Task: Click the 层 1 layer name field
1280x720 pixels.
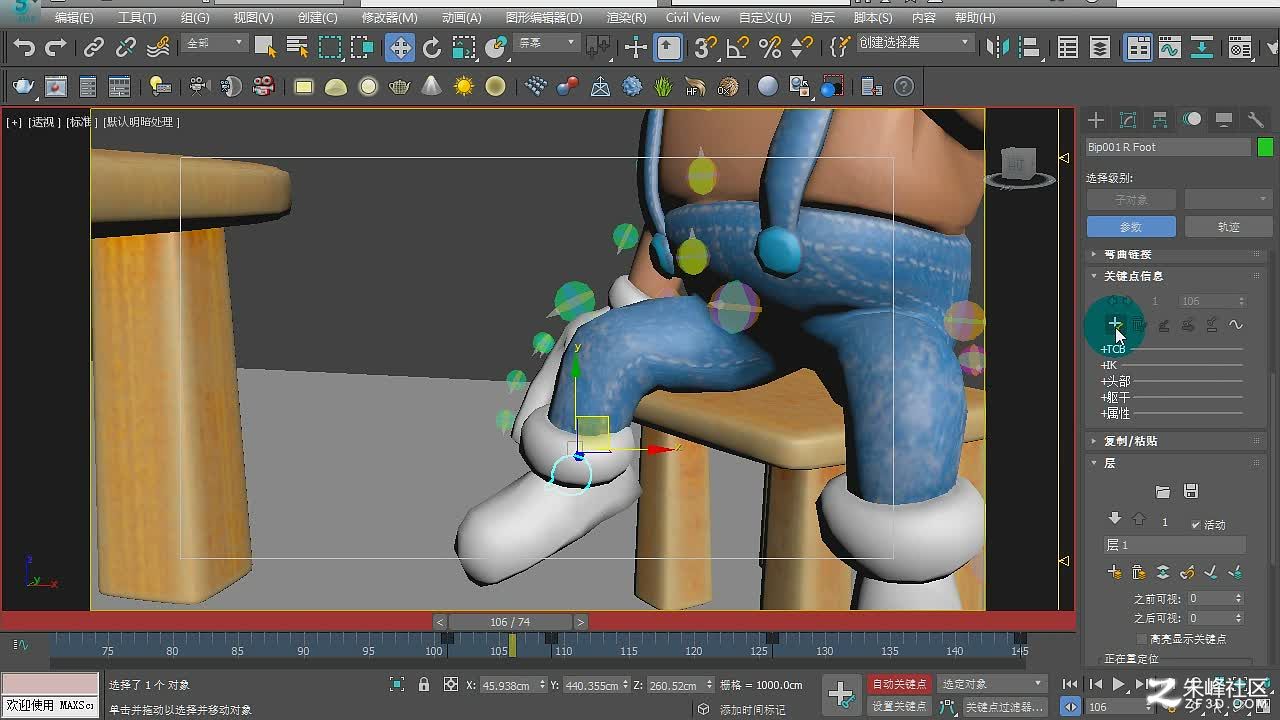Action: tap(1174, 545)
